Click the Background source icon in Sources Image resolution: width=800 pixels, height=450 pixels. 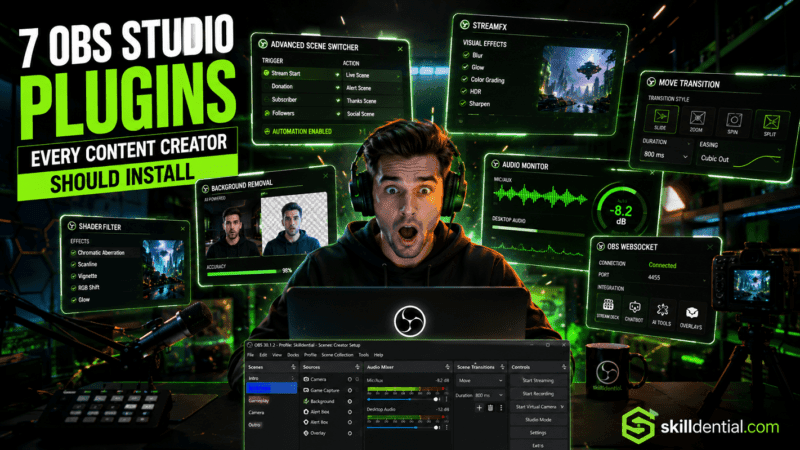pos(306,401)
